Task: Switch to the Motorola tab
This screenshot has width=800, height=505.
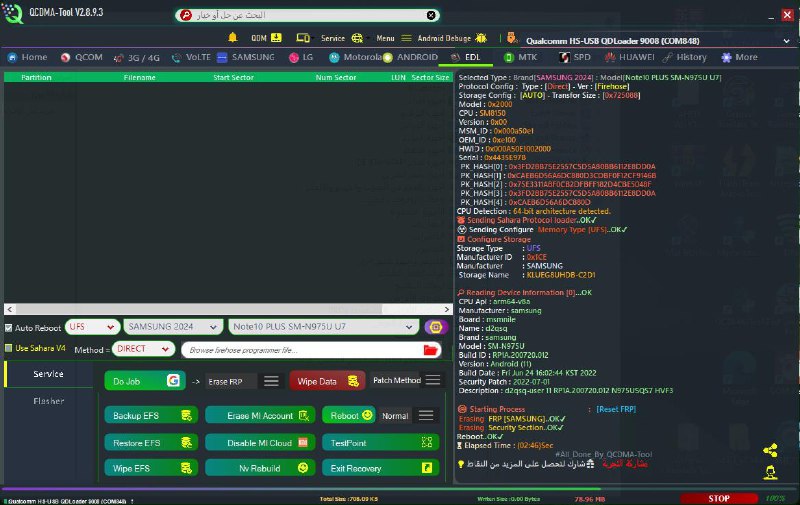Action: (355, 57)
